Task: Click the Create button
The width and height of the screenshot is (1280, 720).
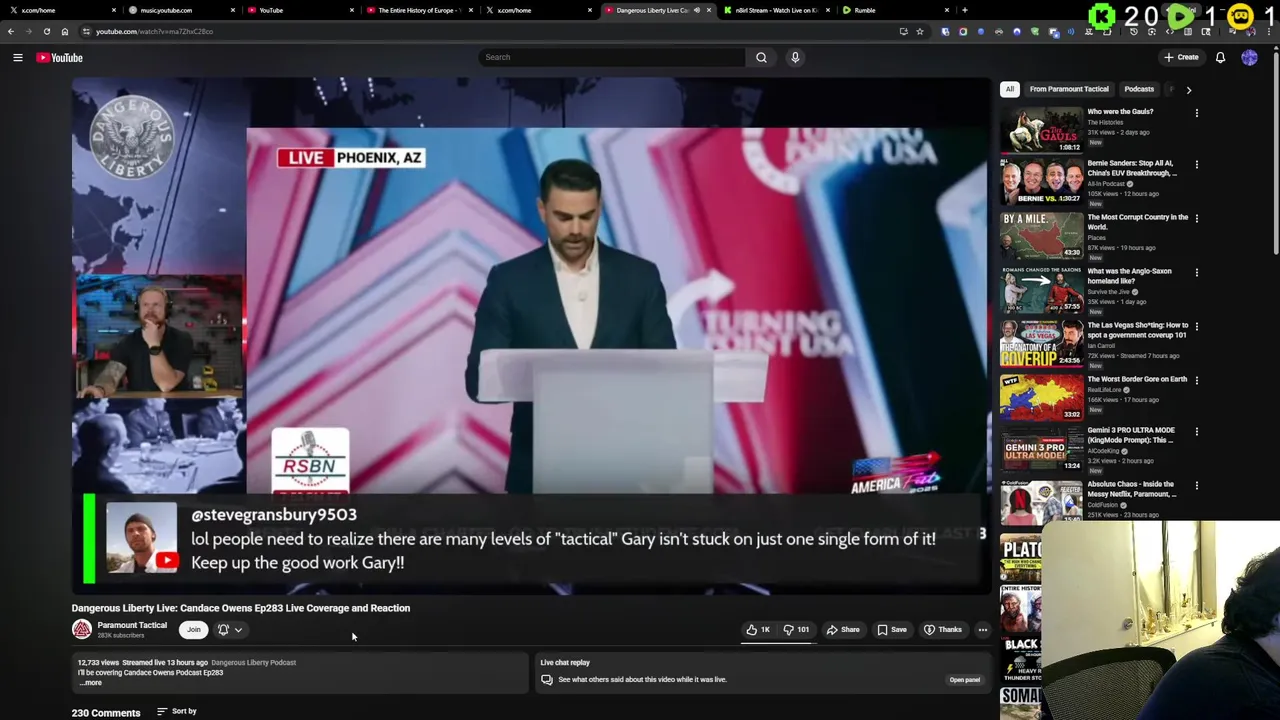Action: tap(1181, 57)
